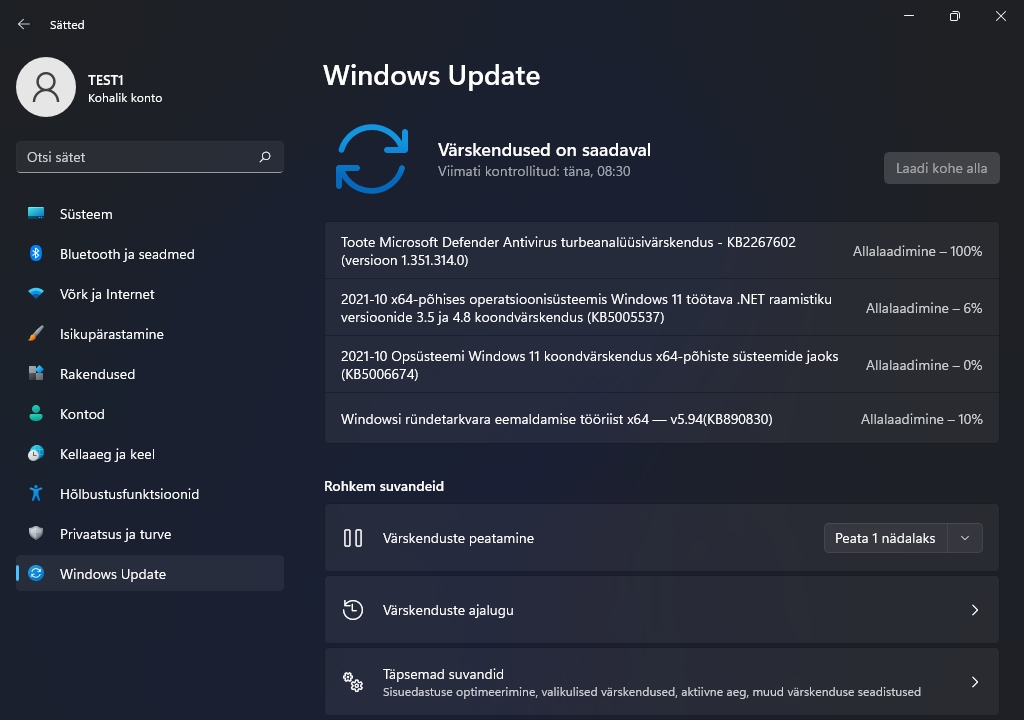
Task: Click the gears icon for Täpsemad suvandid
Action: tap(353, 681)
